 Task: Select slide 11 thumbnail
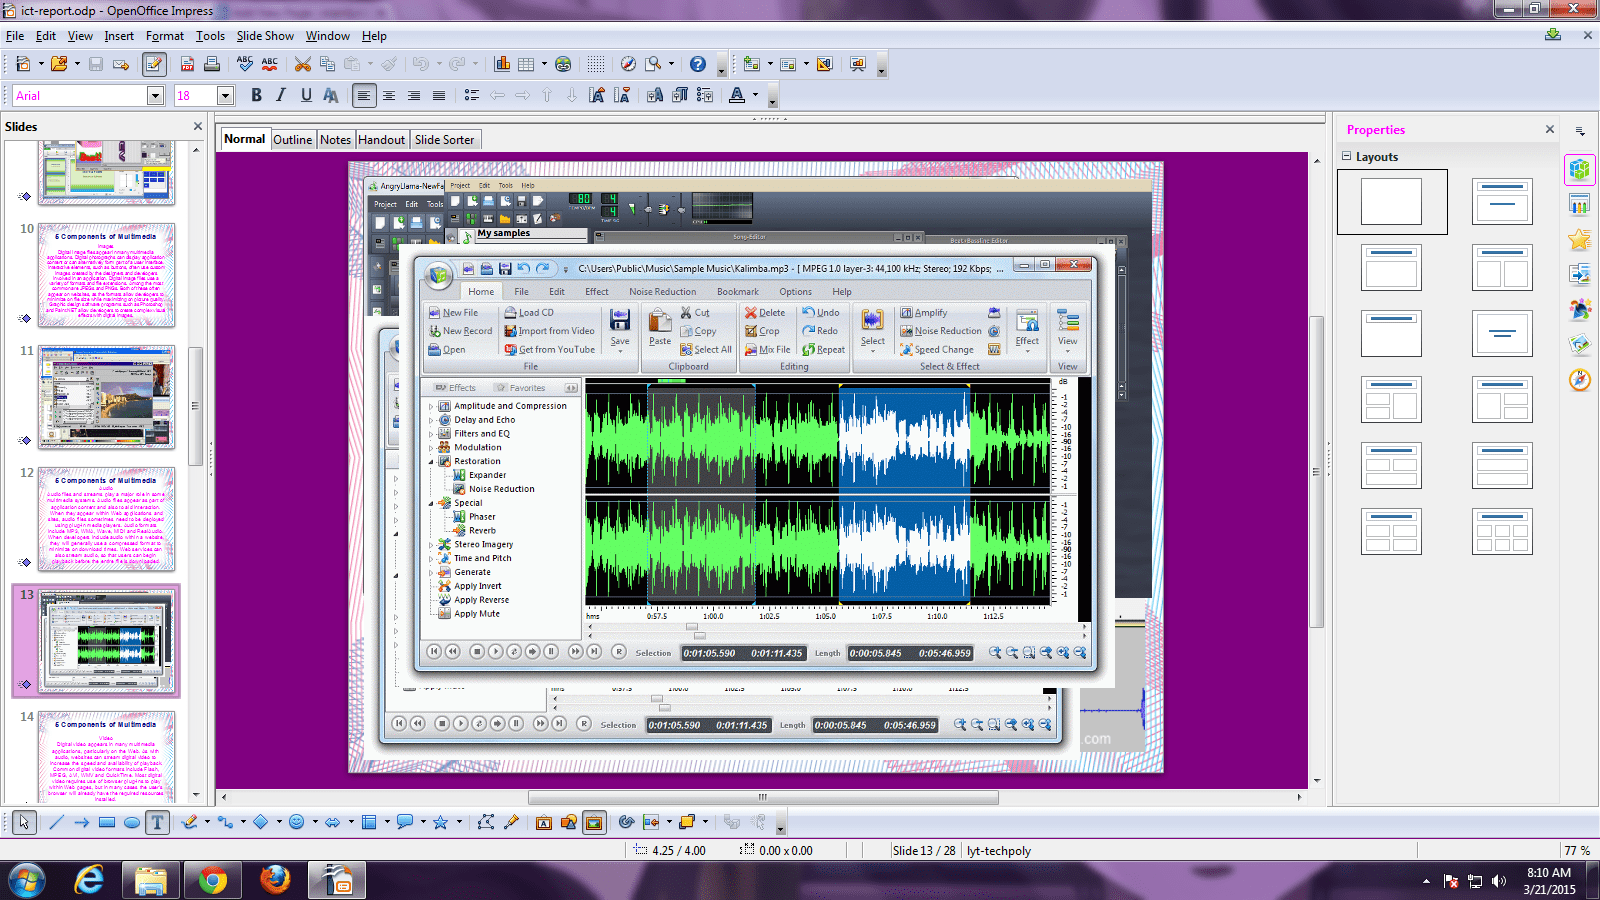pyautogui.click(x=107, y=396)
